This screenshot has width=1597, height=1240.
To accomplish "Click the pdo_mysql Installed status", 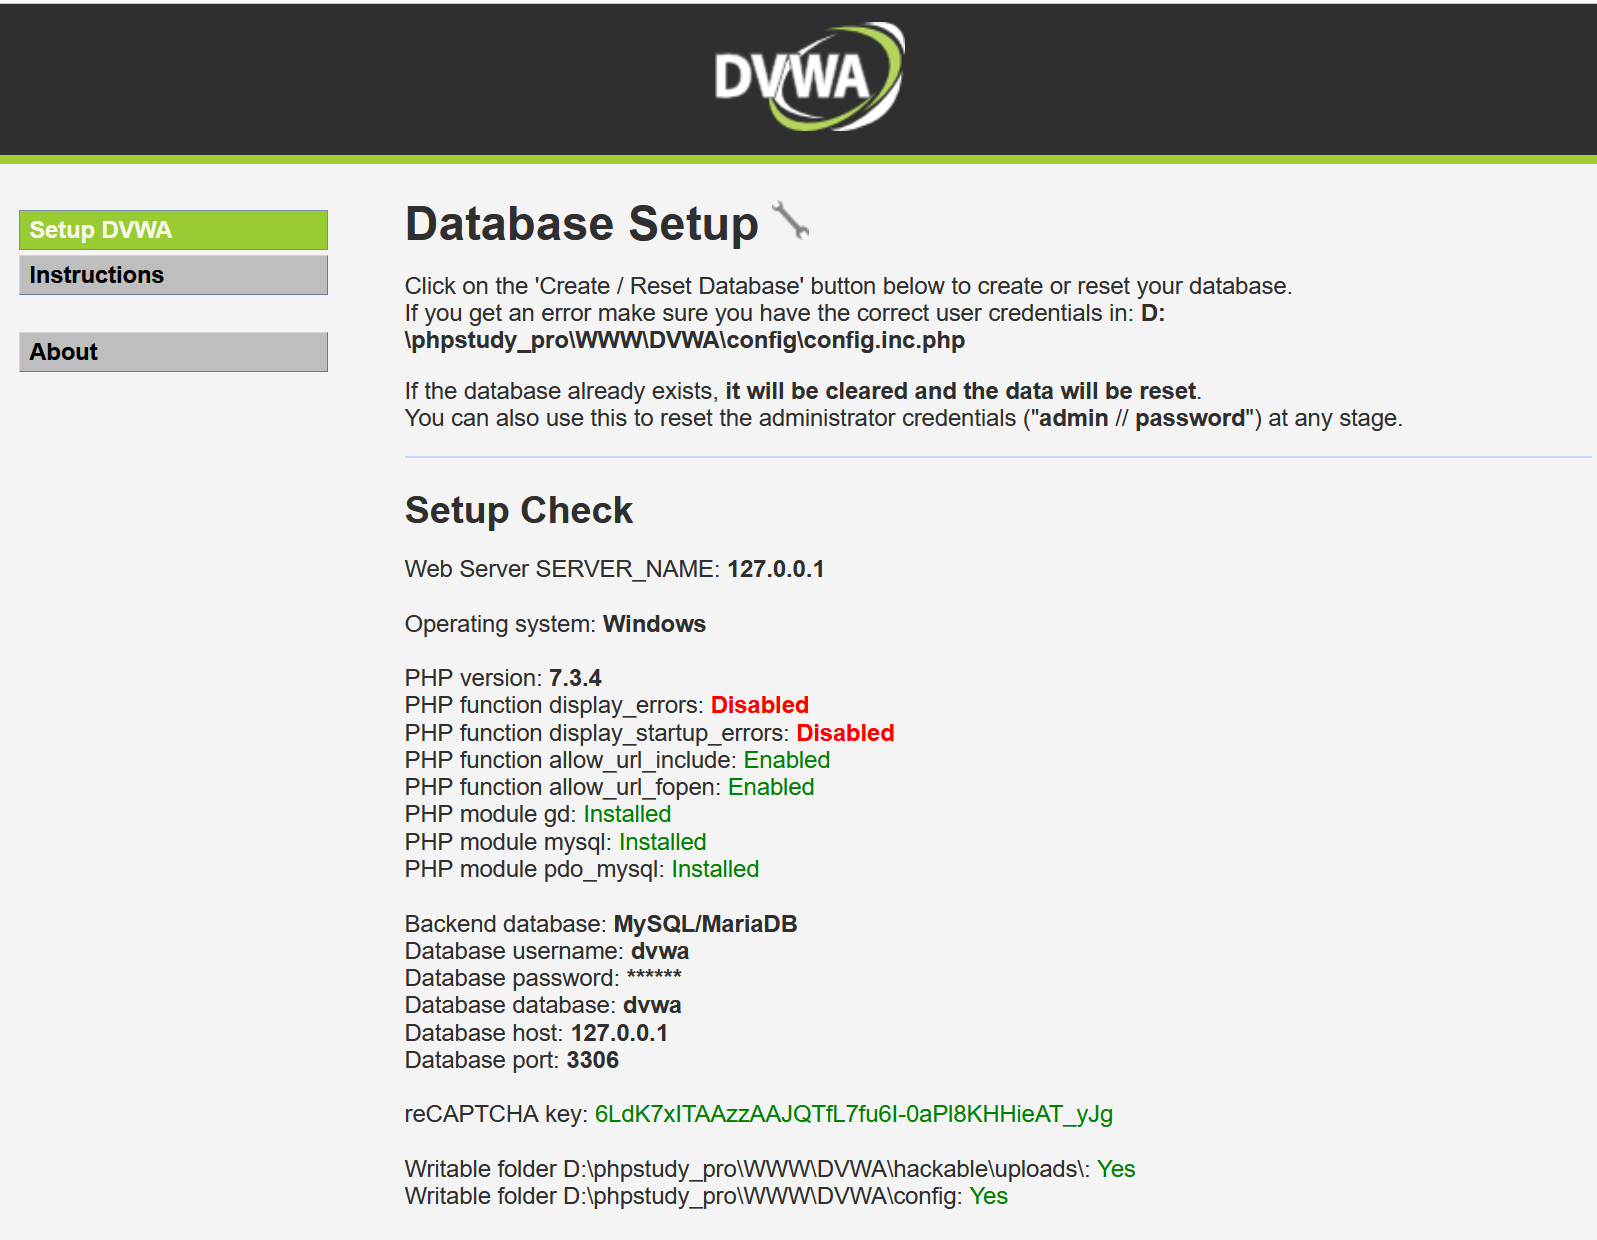I will tap(715, 869).
